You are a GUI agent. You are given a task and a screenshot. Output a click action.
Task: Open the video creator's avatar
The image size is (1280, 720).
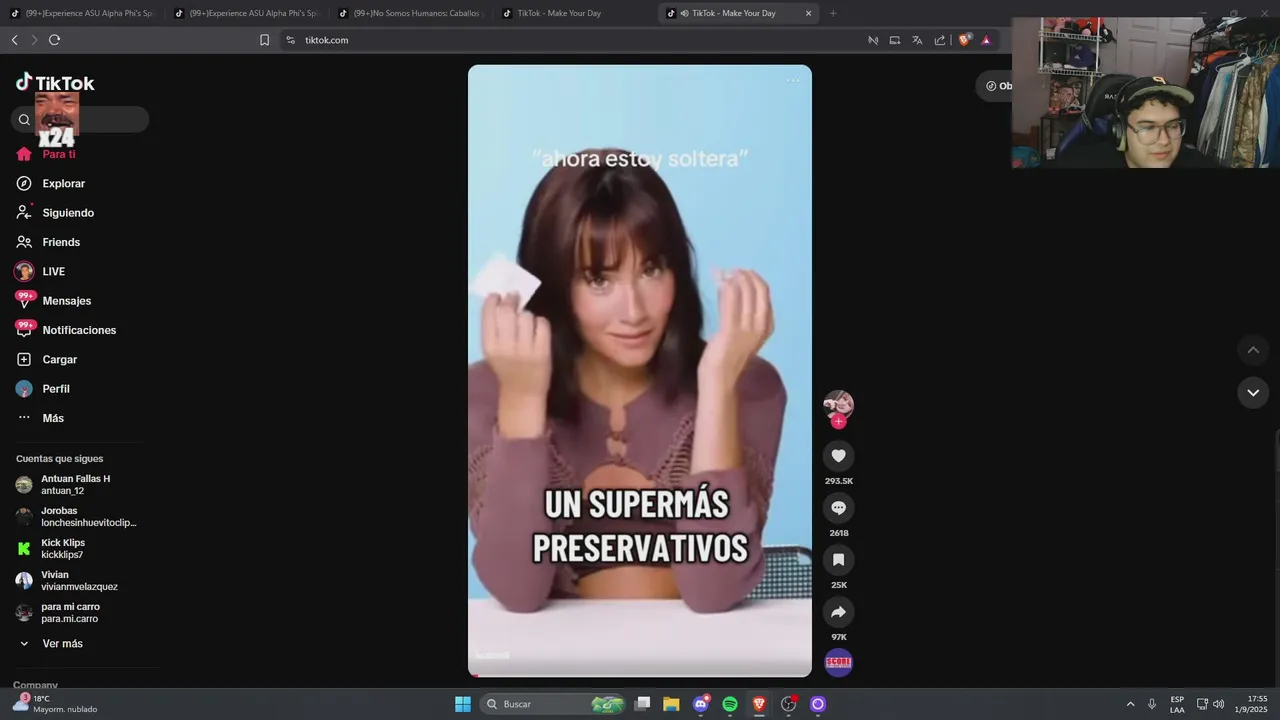pyautogui.click(x=838, y=404)
